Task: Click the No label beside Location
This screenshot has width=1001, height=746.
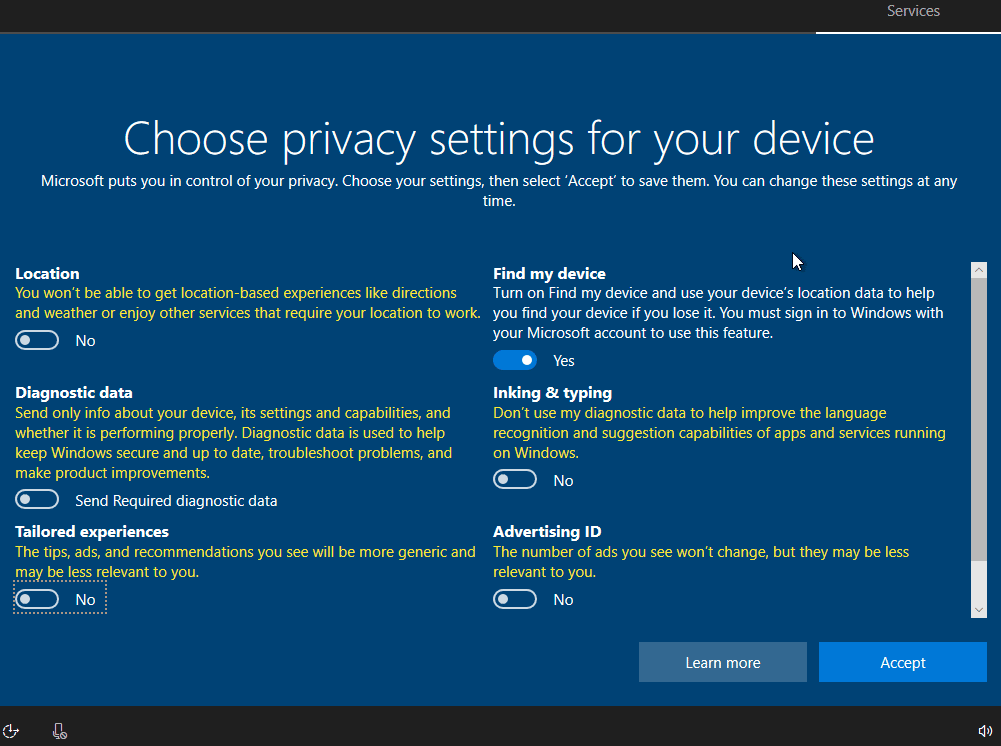Action: [85, 340]
